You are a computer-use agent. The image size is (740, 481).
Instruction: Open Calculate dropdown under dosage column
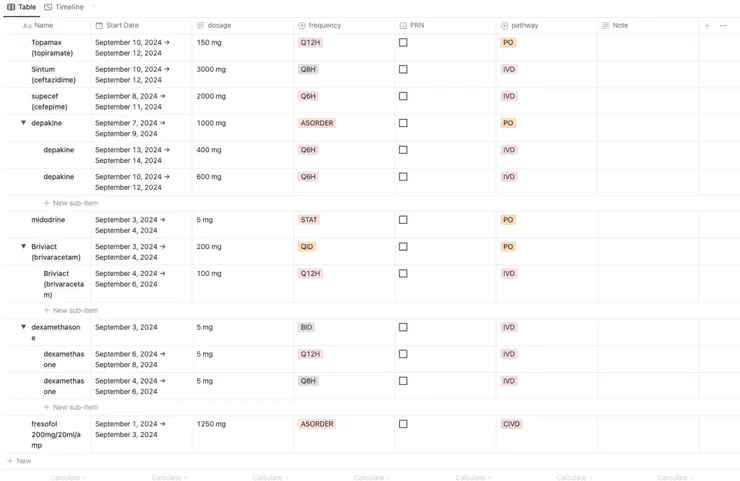coord(270,478)
